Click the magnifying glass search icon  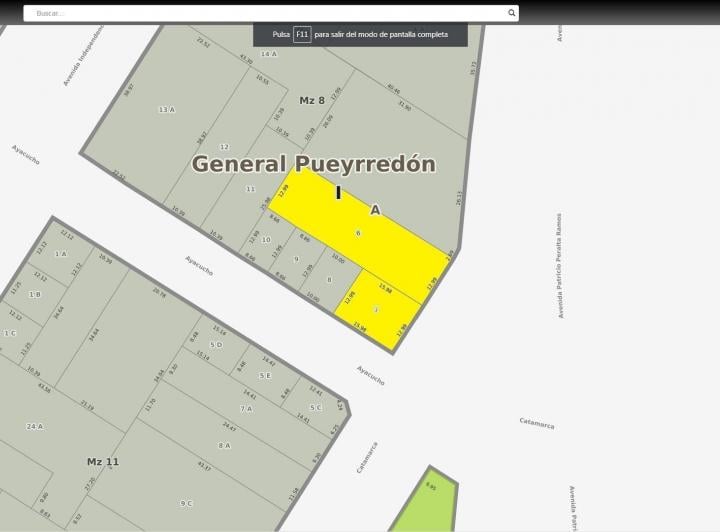(511, 13)
